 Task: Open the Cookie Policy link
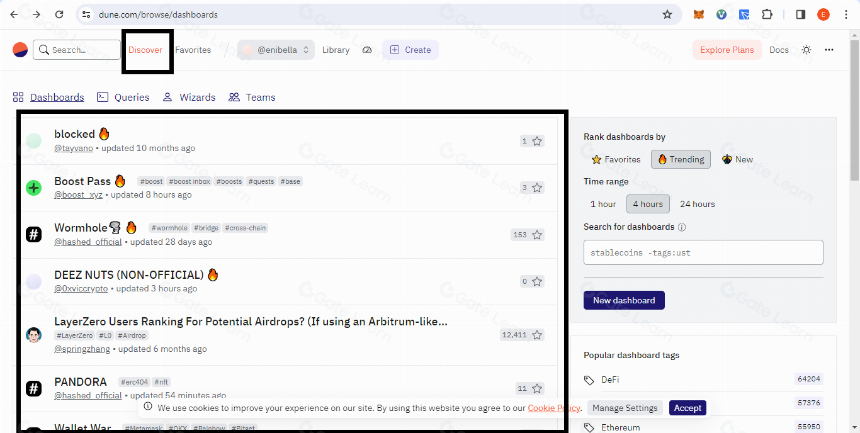[553, 408]
